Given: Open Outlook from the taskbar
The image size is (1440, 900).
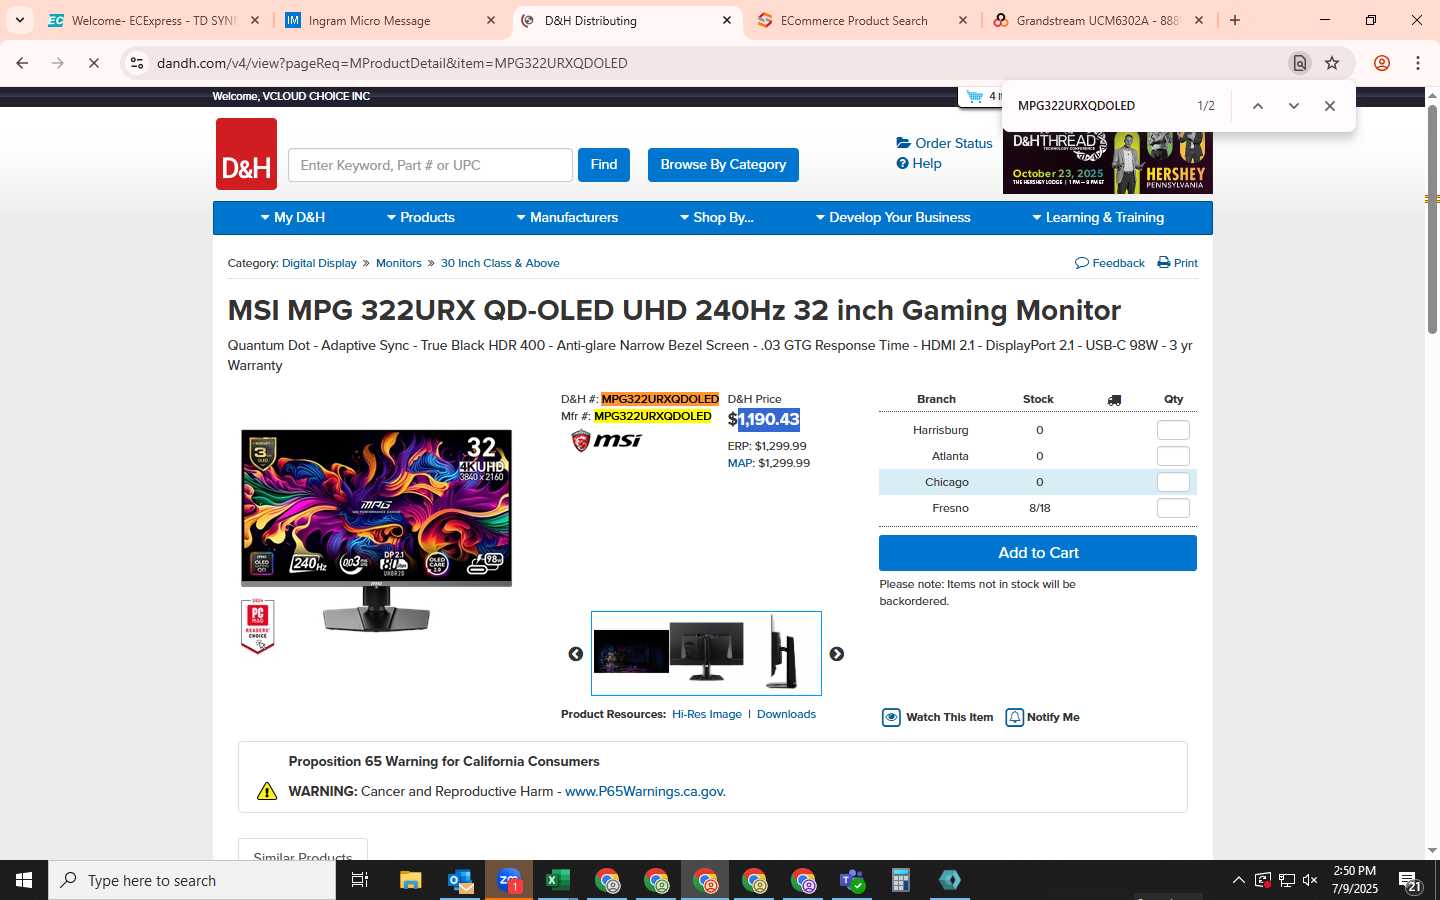Looking at the screenshot, I should click(460, 880).
